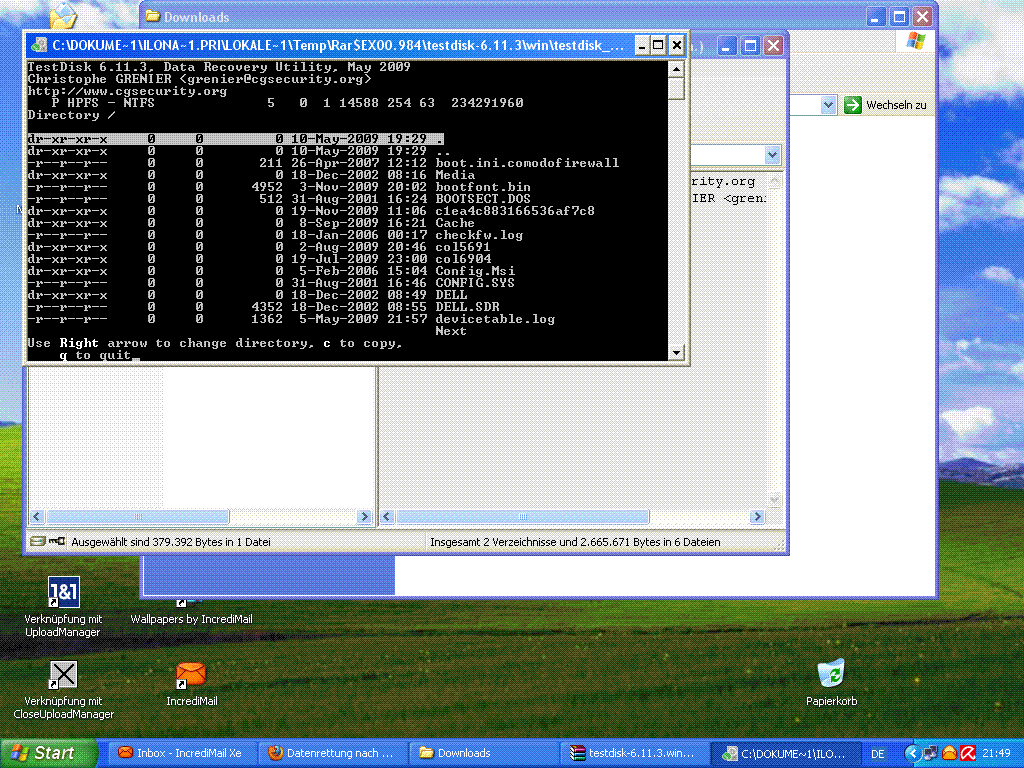Close the WinRAR archive window behind console
This screenshot has width=1024, height=768.
[773, 46]
